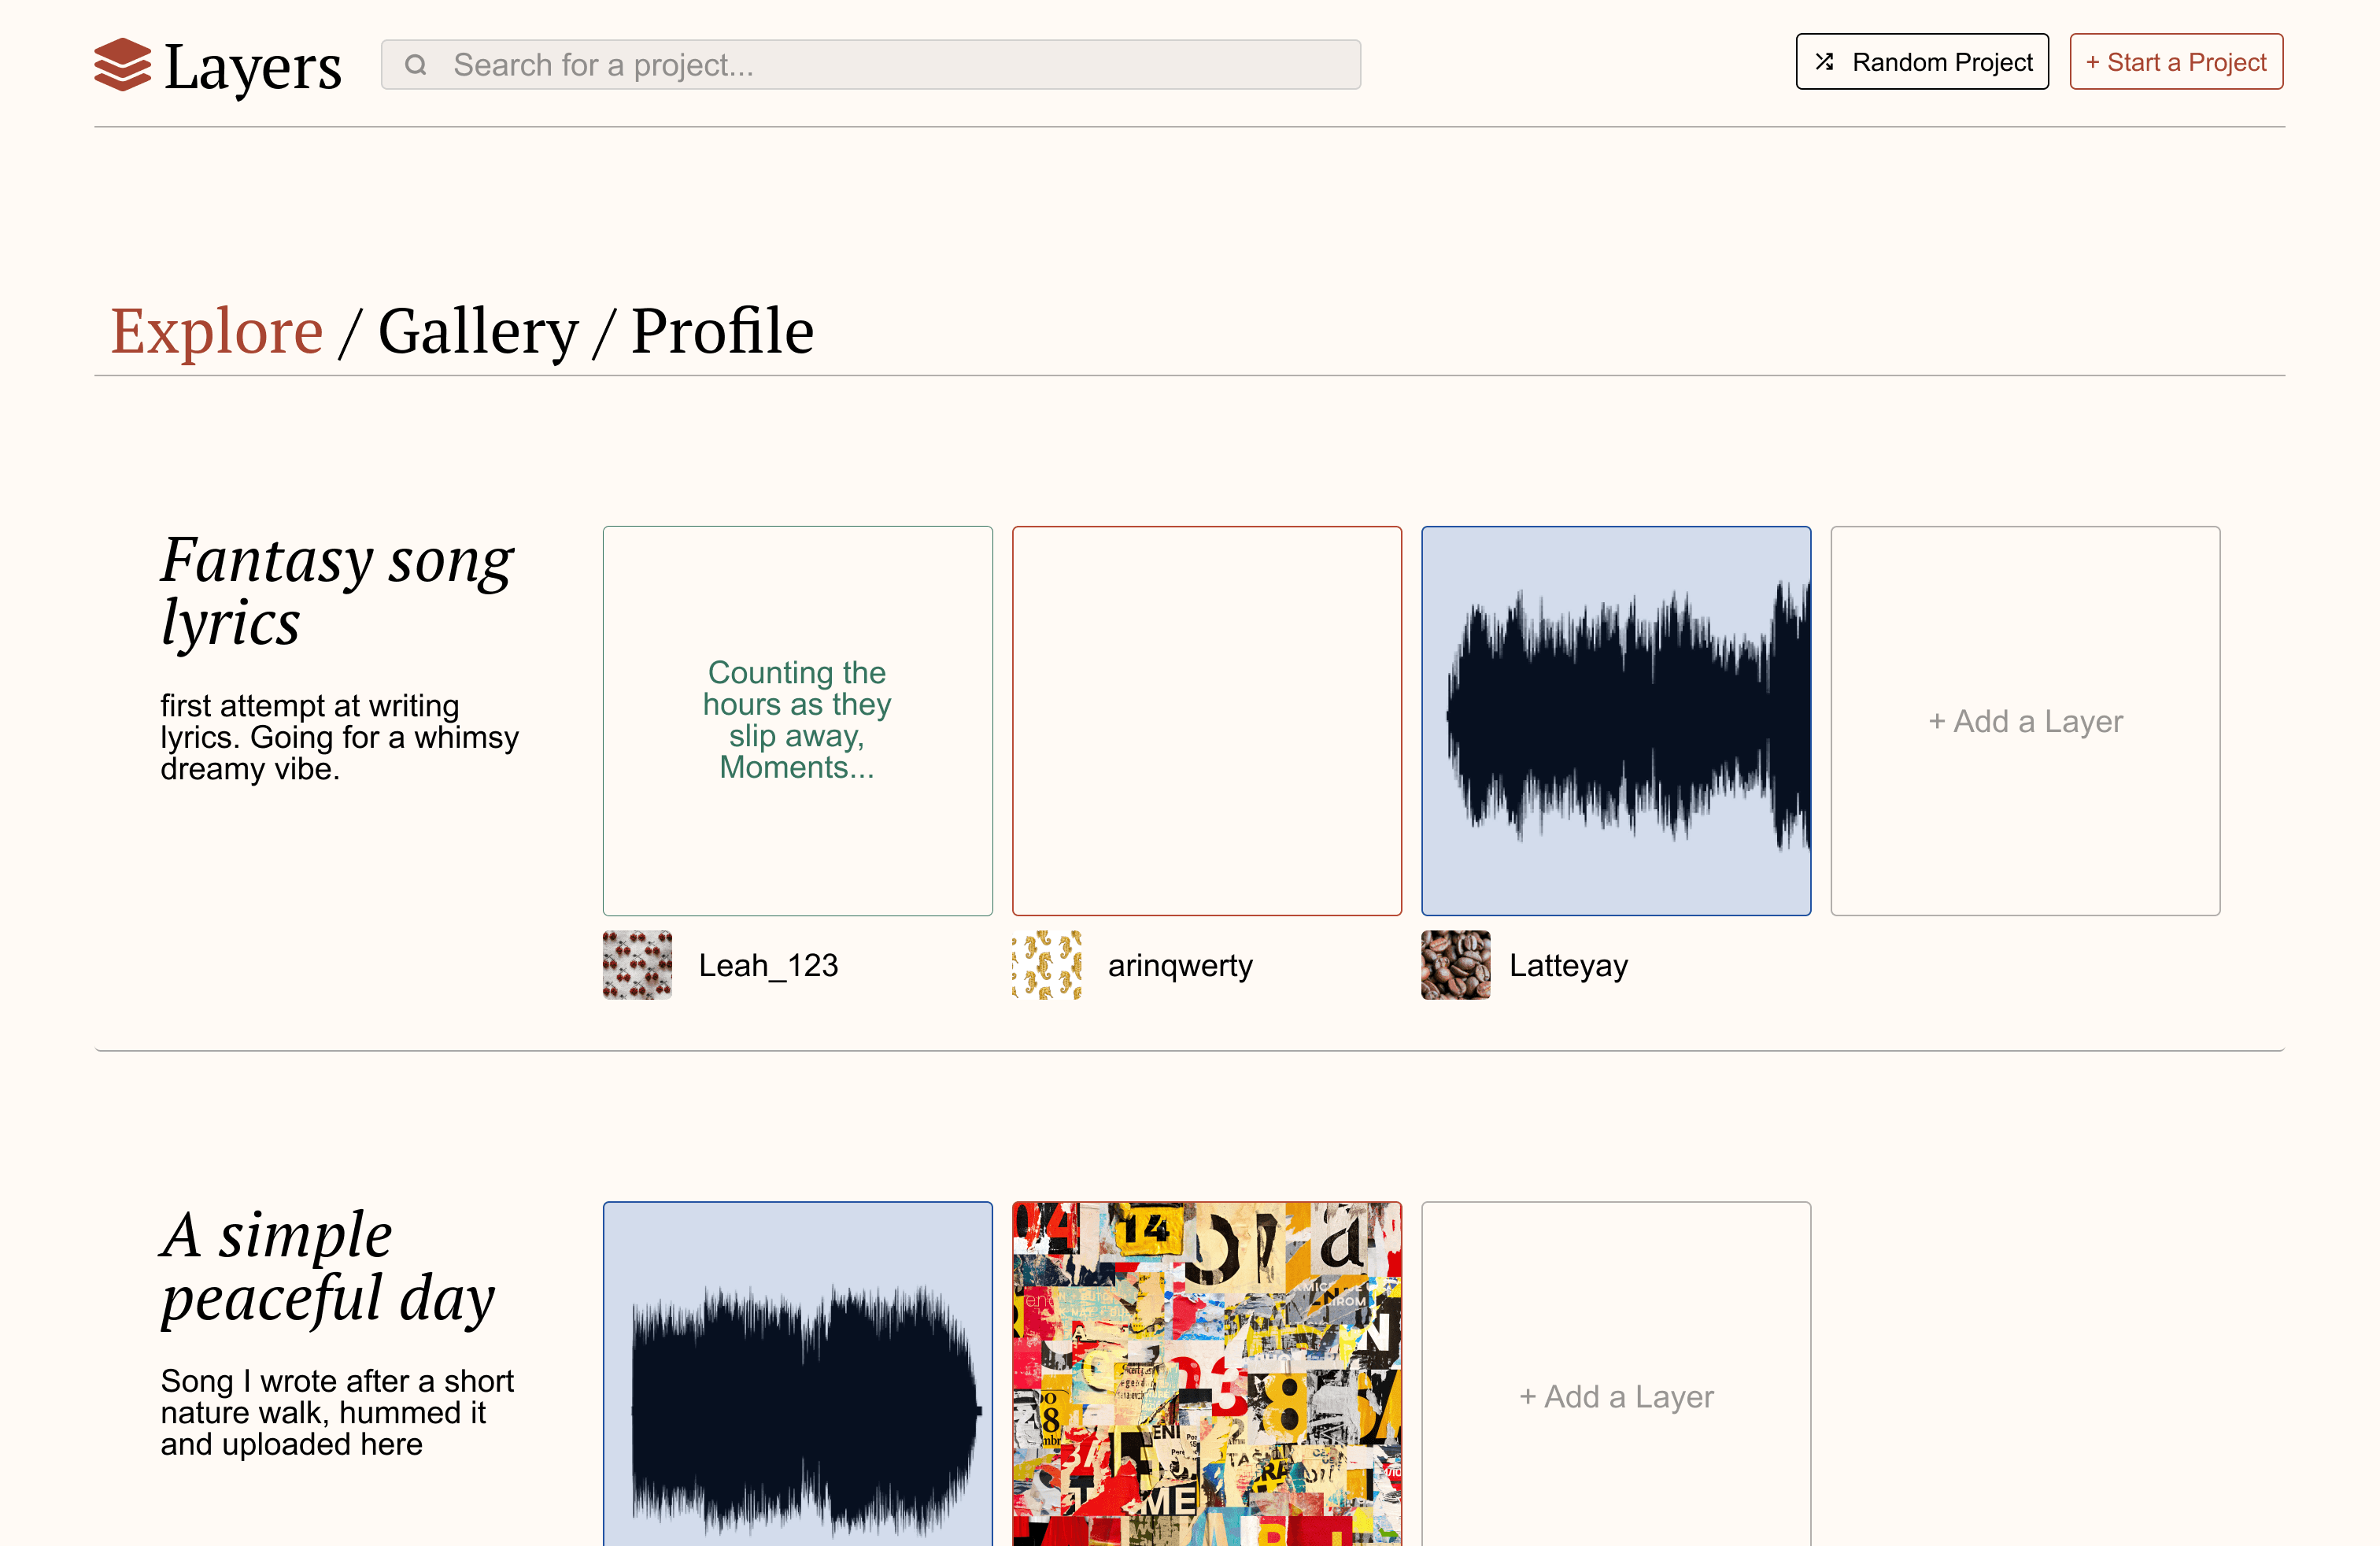Open the Counting the hours lyrics layer

[x=798, y=721]
